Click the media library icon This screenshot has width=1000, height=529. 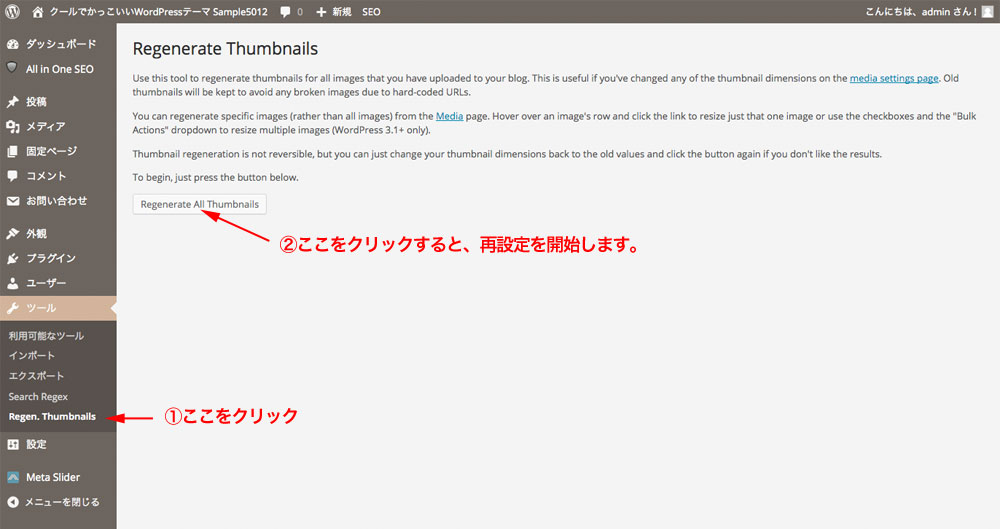[x=12, y=126]
